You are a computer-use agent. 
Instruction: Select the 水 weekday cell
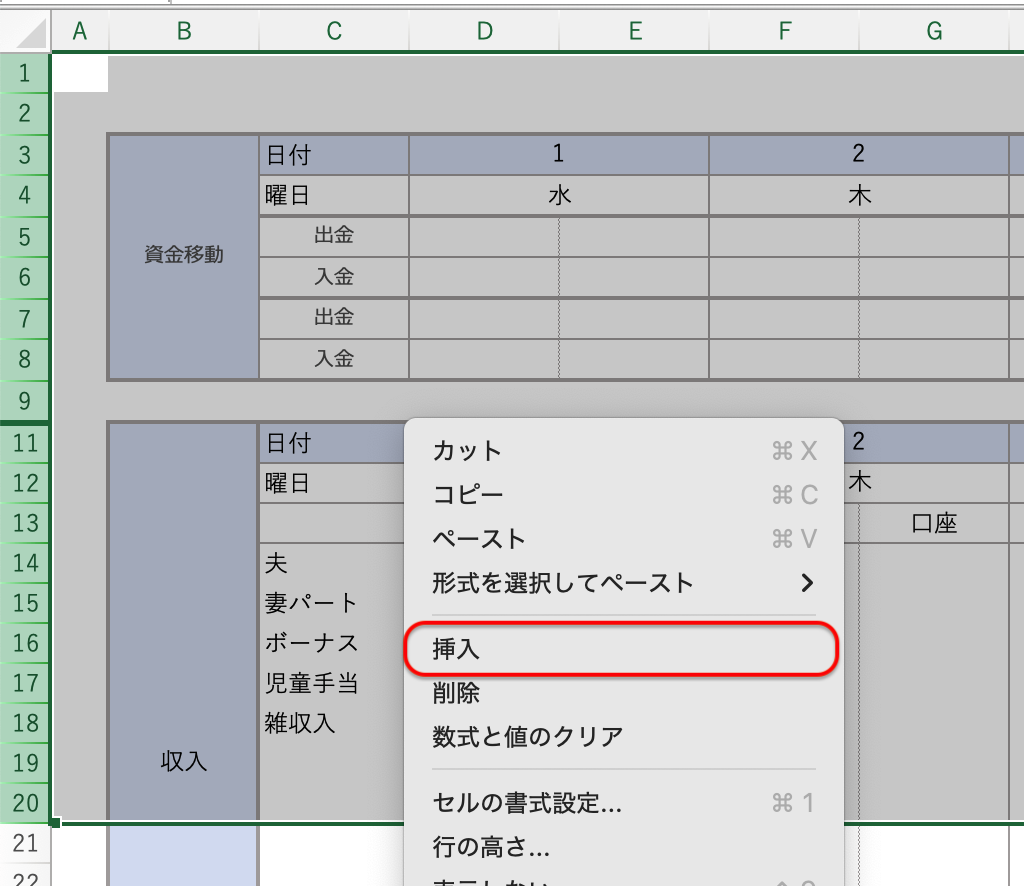(x=559, y=196)
